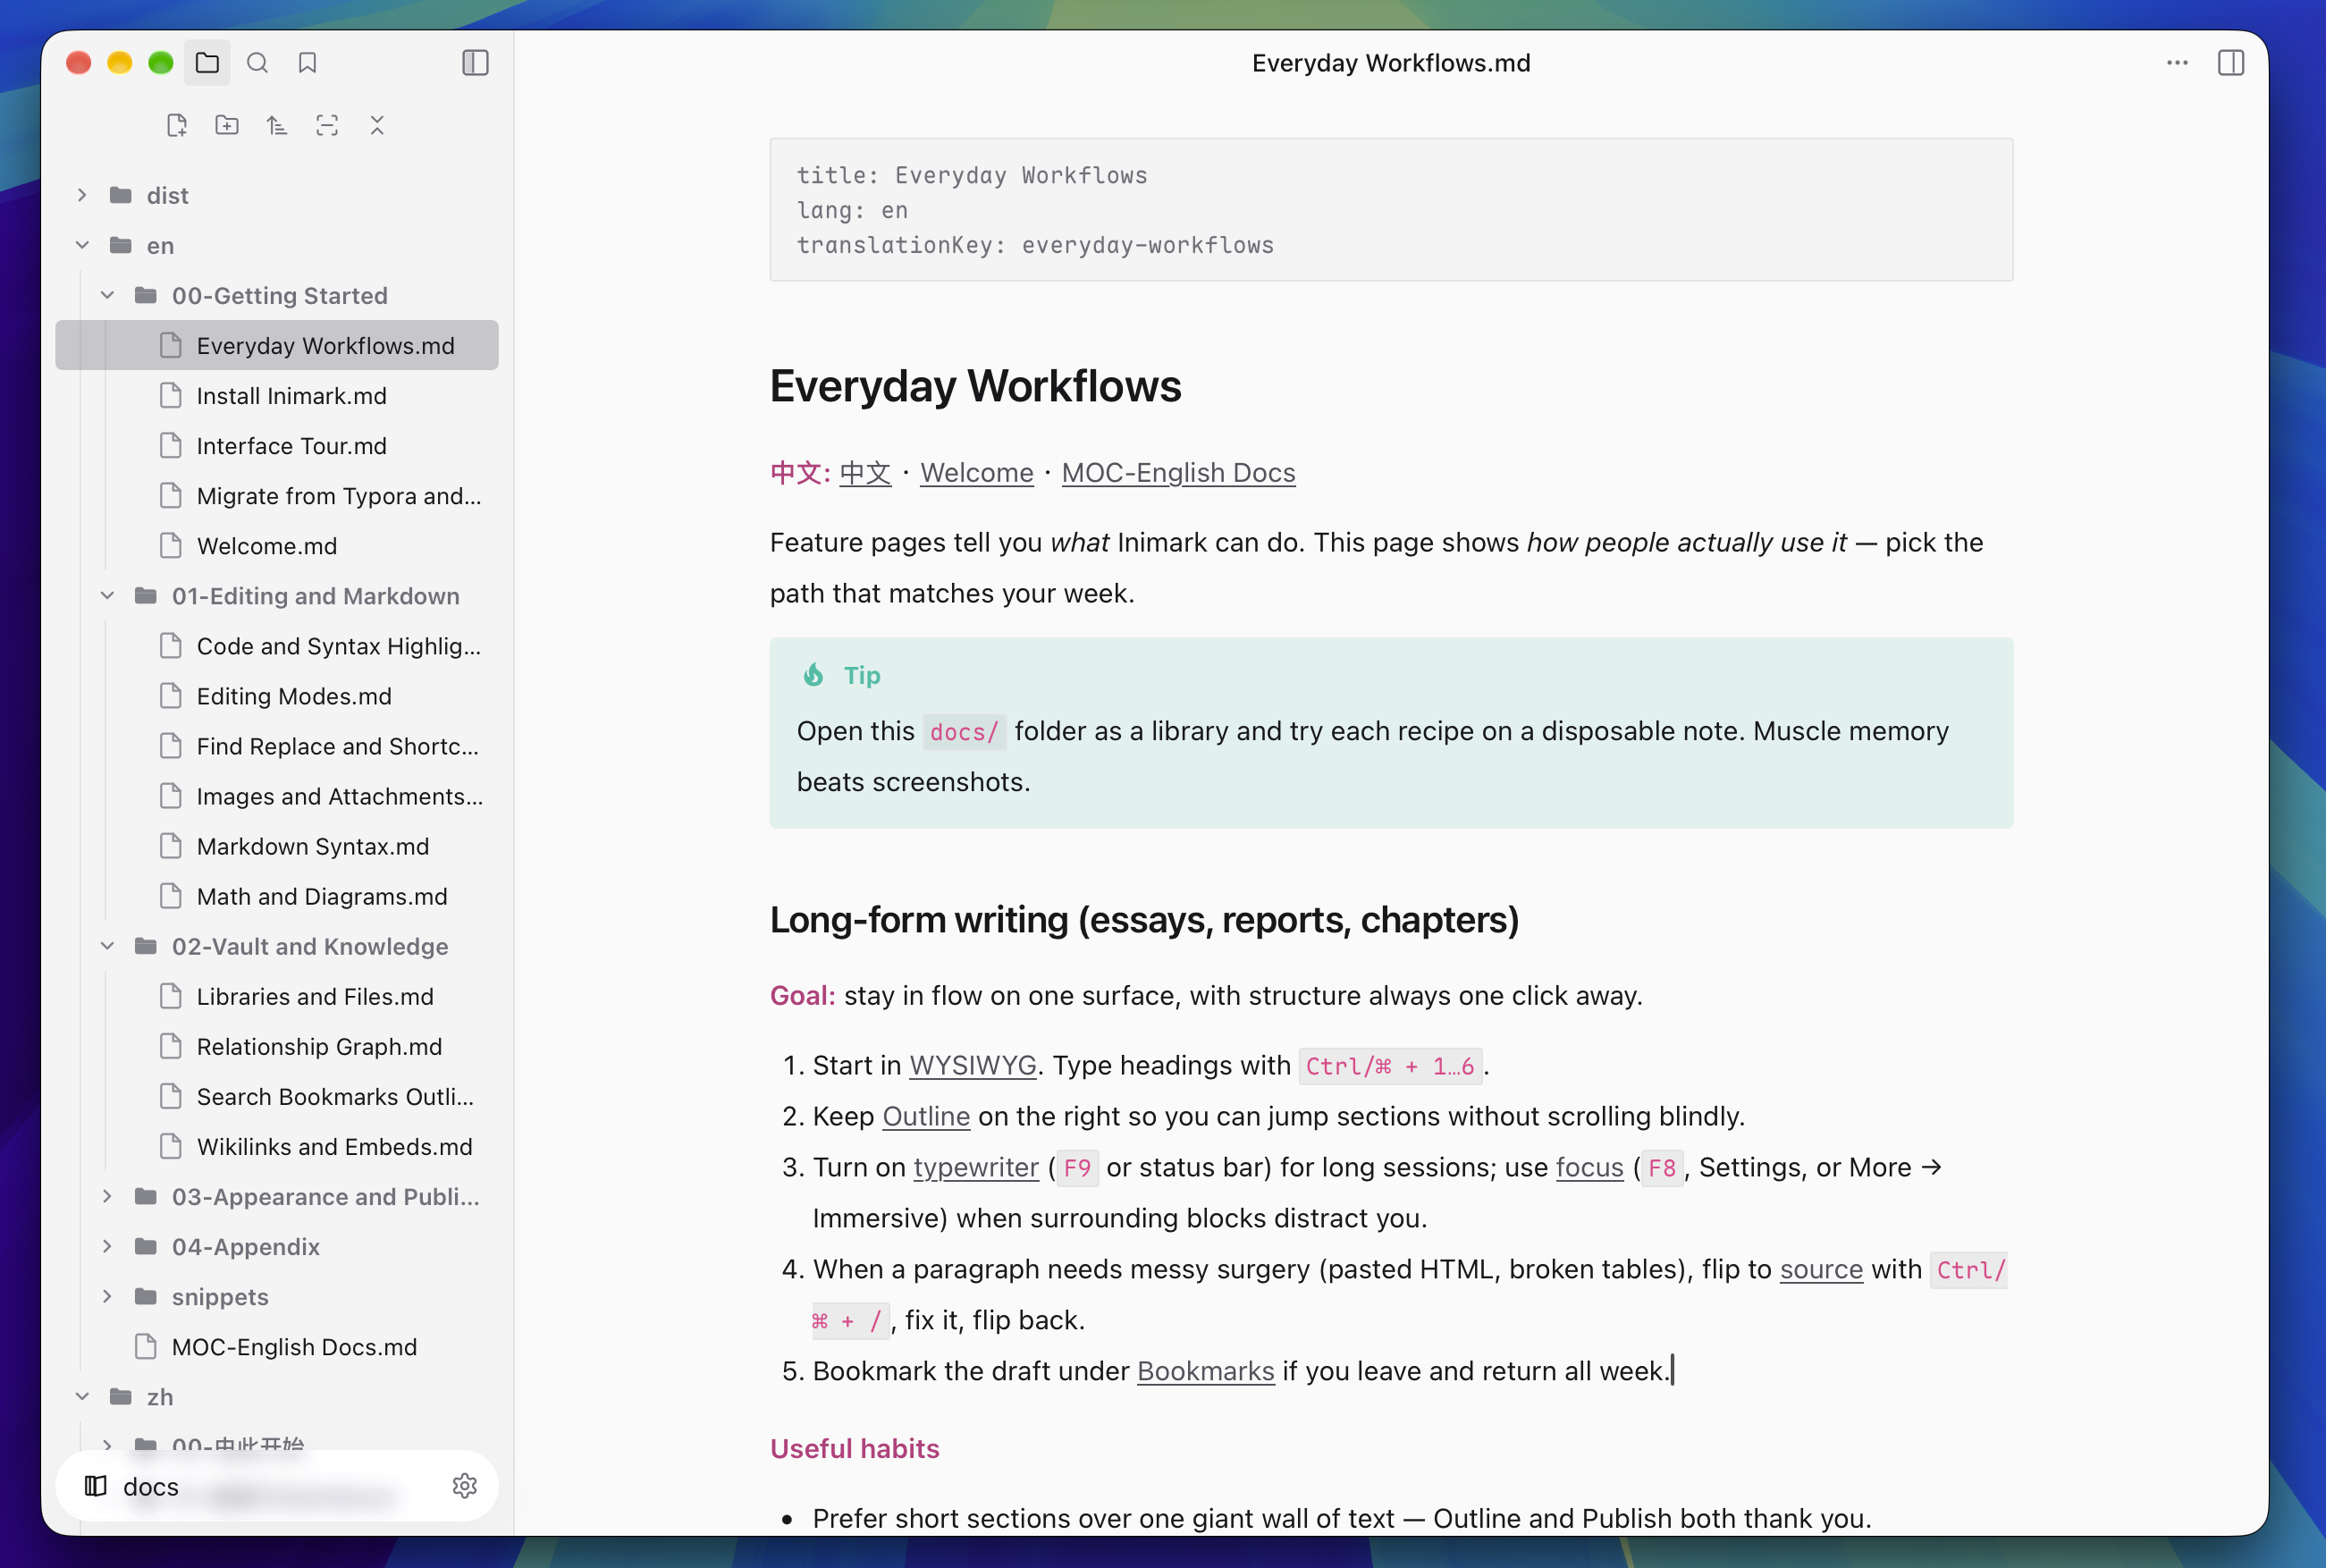Click the Useful habits subheading
The width and height of the screenshot is (2326, 1568).
point(854,1449)
